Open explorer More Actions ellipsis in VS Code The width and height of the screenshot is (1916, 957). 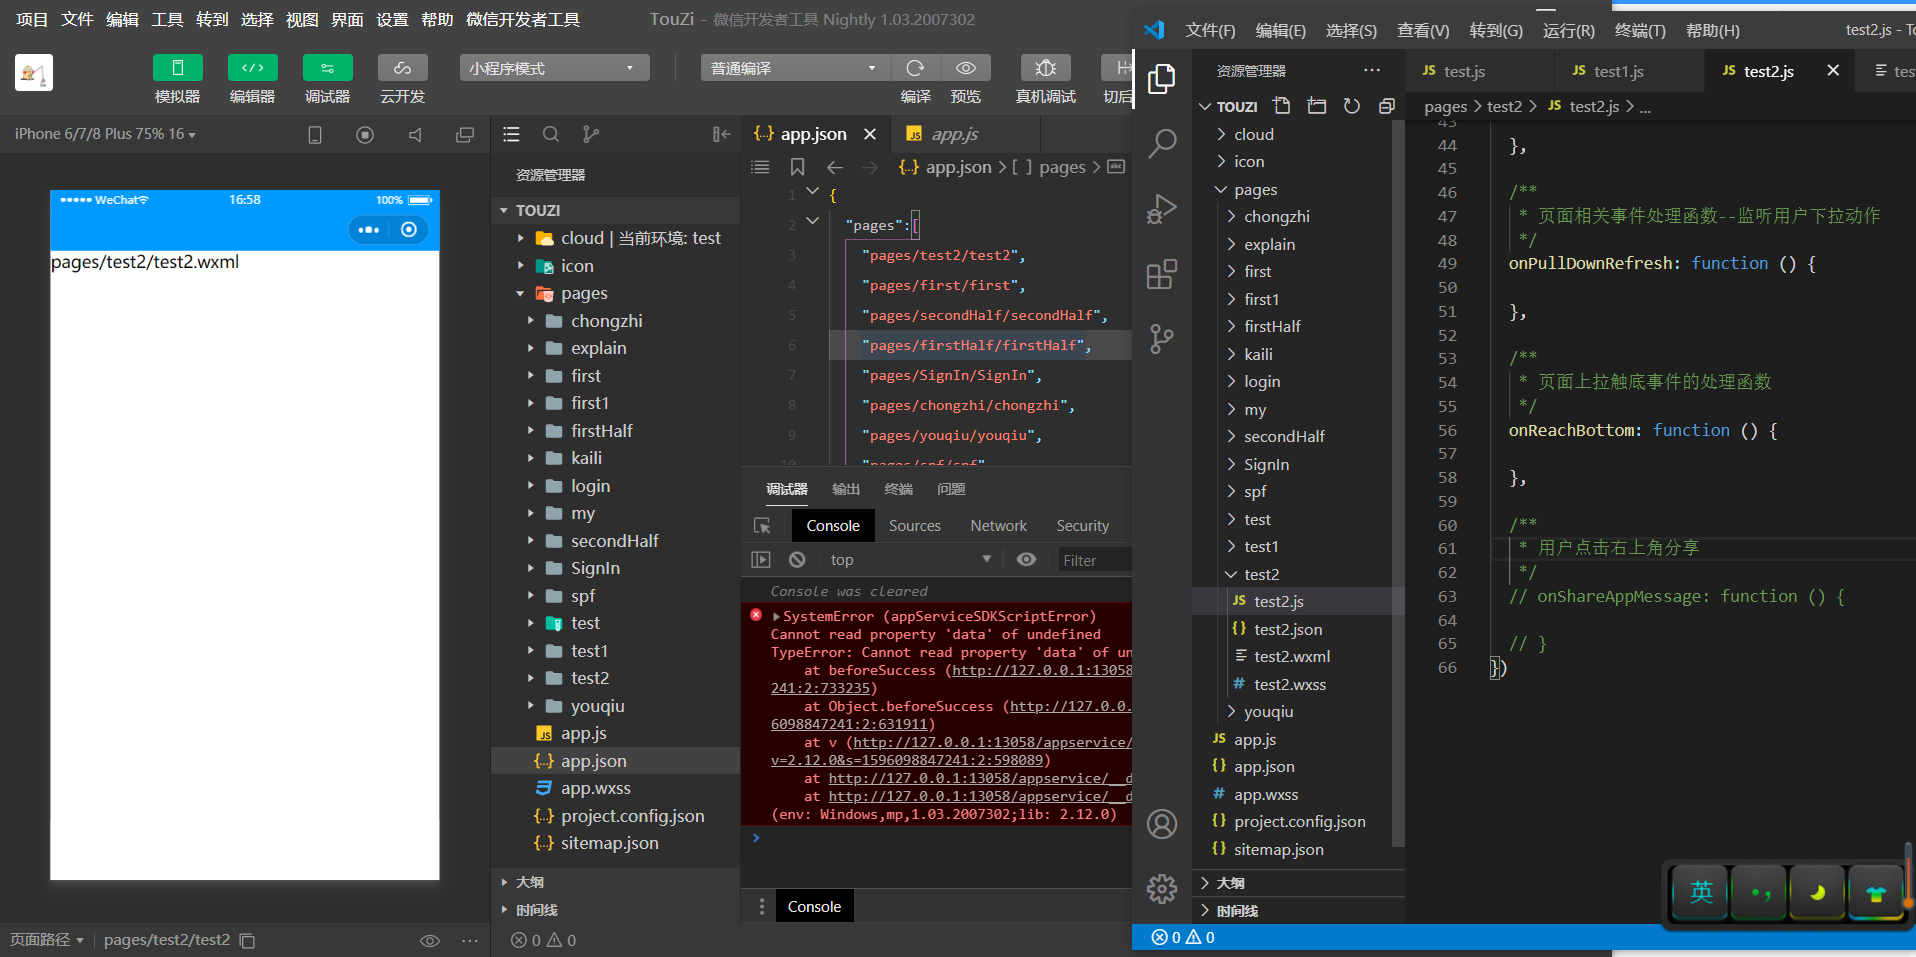[1372, 70]
